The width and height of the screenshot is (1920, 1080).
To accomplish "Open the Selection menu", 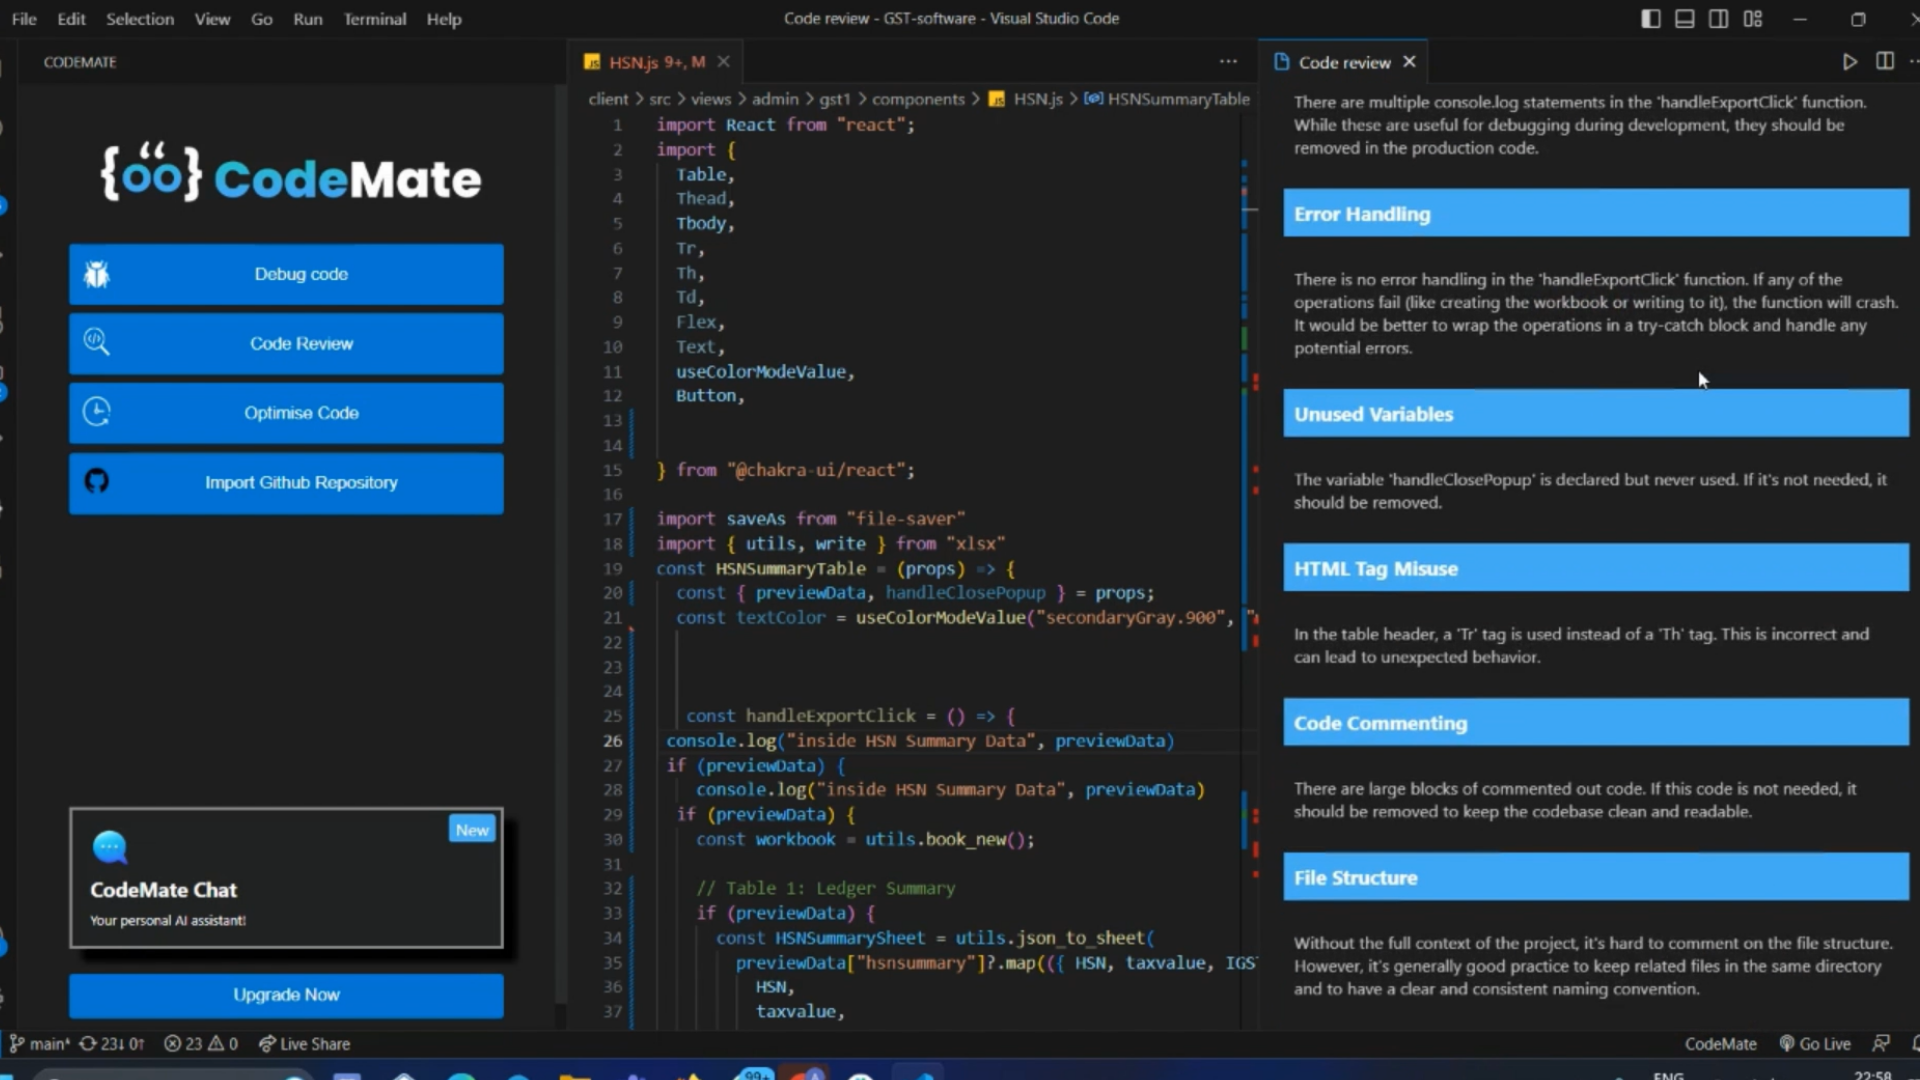I will tap(140, 19).
